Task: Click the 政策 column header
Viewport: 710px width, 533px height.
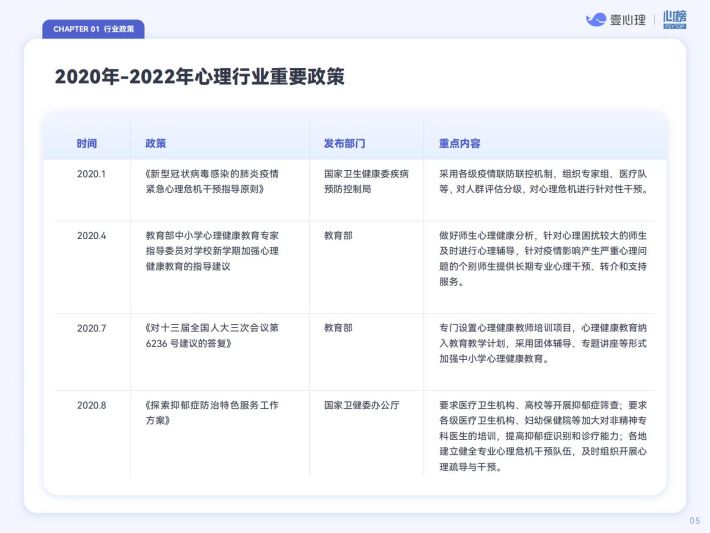Action: pyautogui.click(x=155, y=144)
